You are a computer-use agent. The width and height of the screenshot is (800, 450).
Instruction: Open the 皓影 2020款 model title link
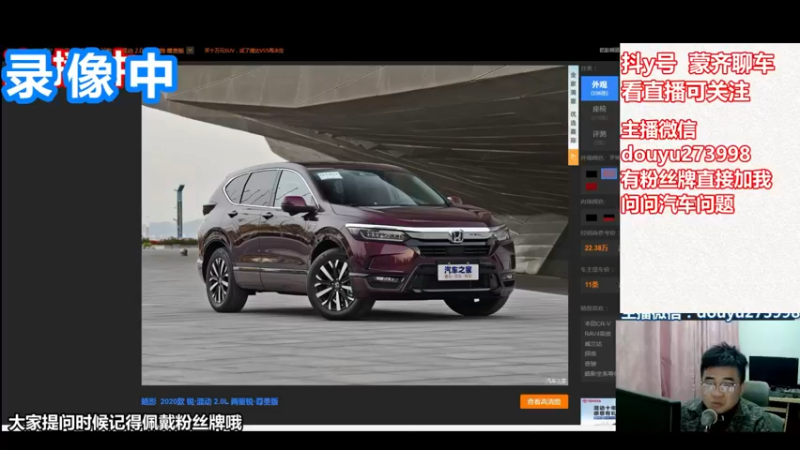tap(210, 402)
